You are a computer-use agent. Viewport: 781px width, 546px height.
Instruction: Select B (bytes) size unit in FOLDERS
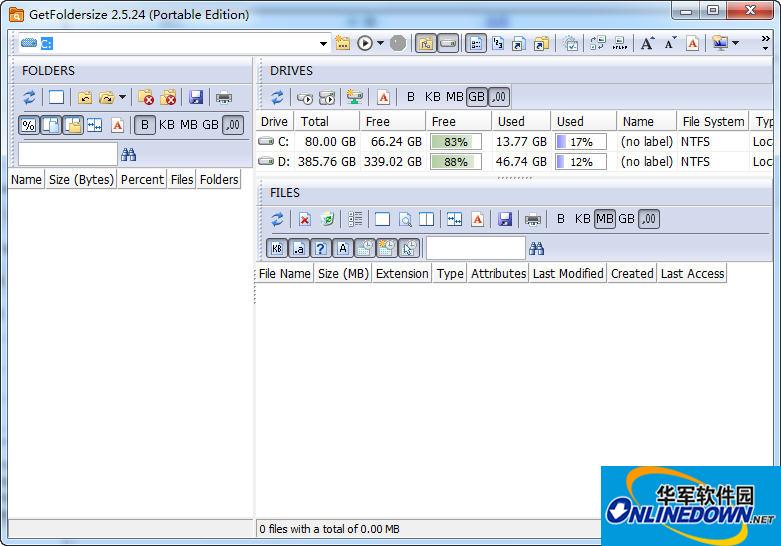coord(145,125)
